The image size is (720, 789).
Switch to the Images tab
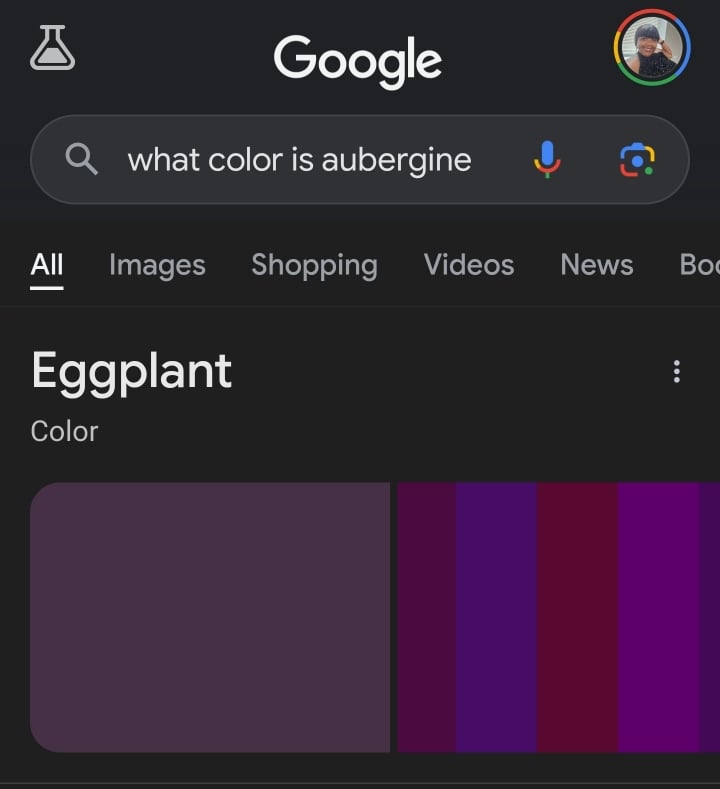click(157, 265)
